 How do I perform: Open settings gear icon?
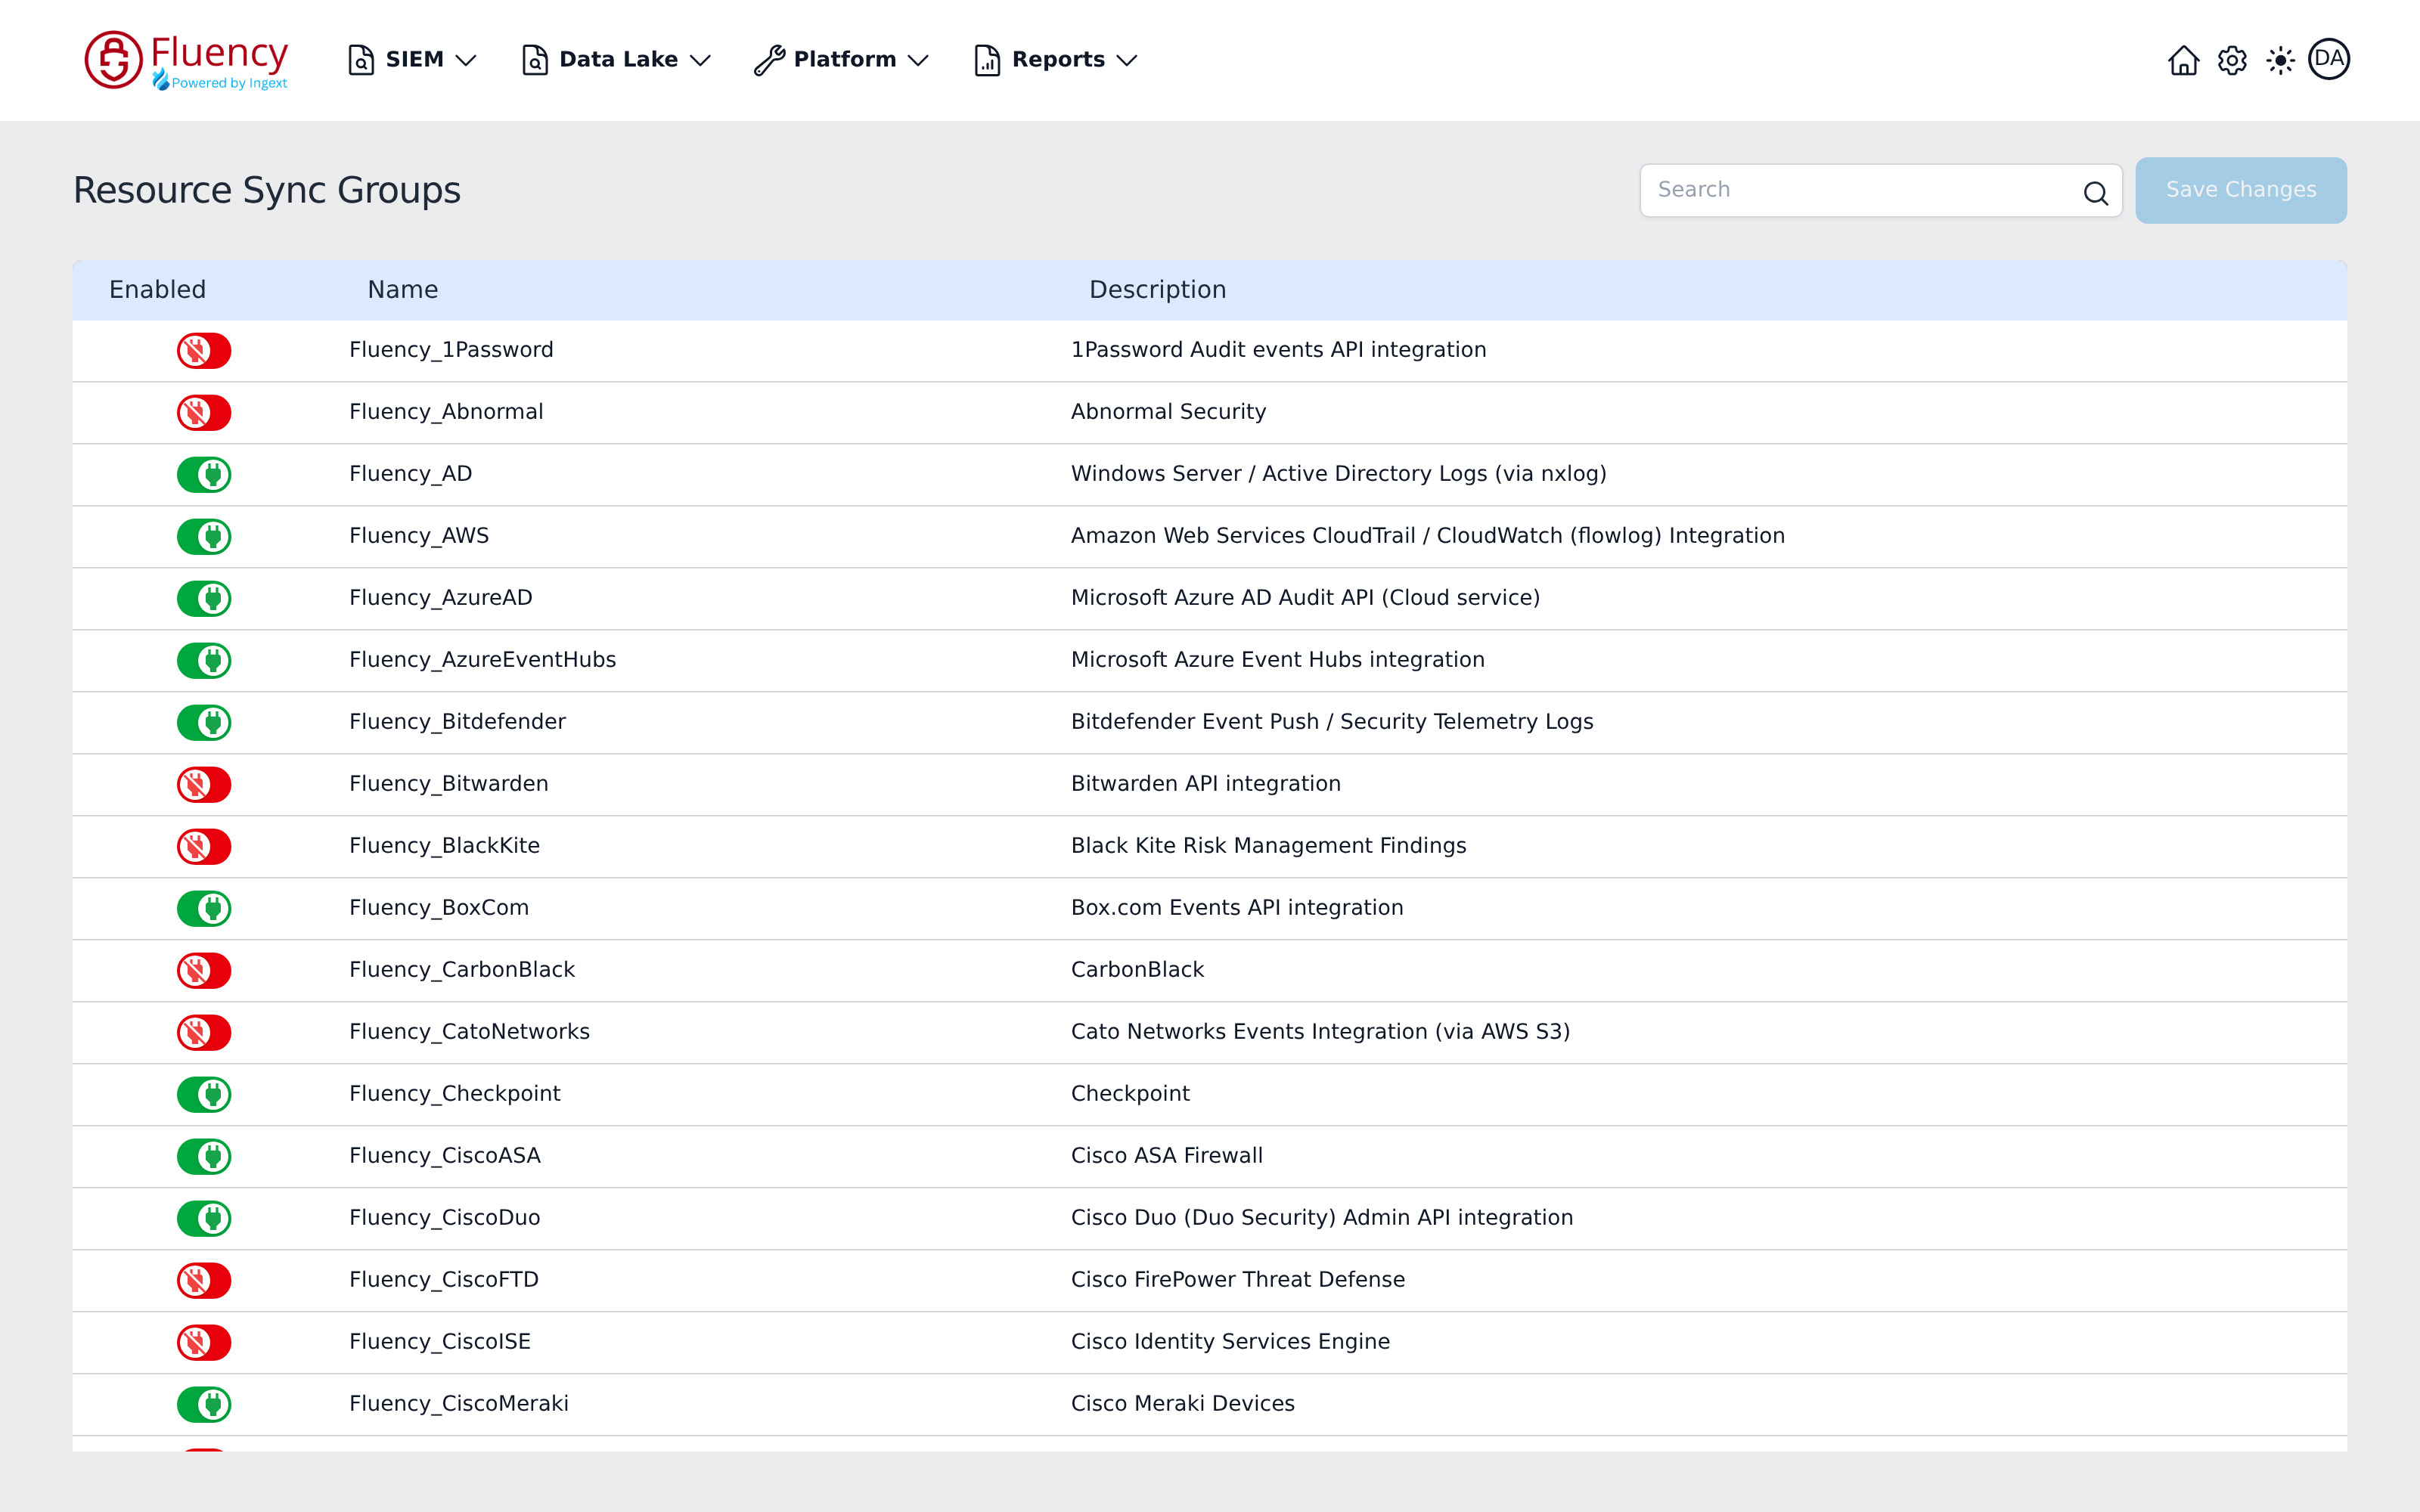(2232, 60)
